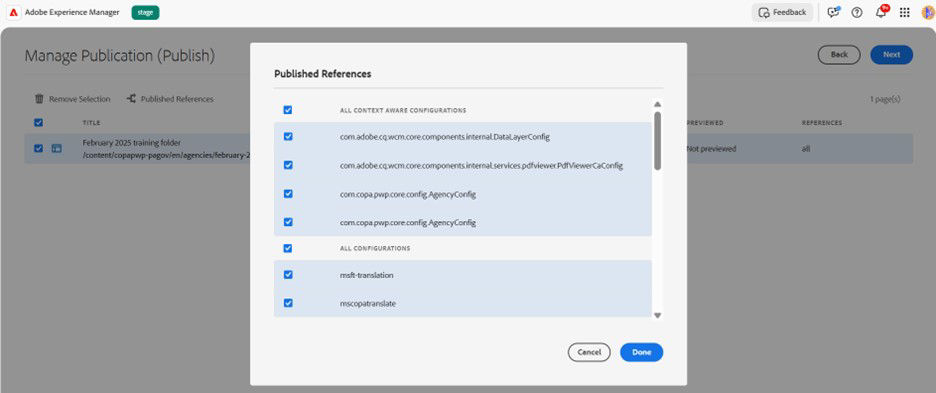The height and width of the screenshot is (393, 936).
Task: Click the Adobe logo icon
Action: pos(14,13)
